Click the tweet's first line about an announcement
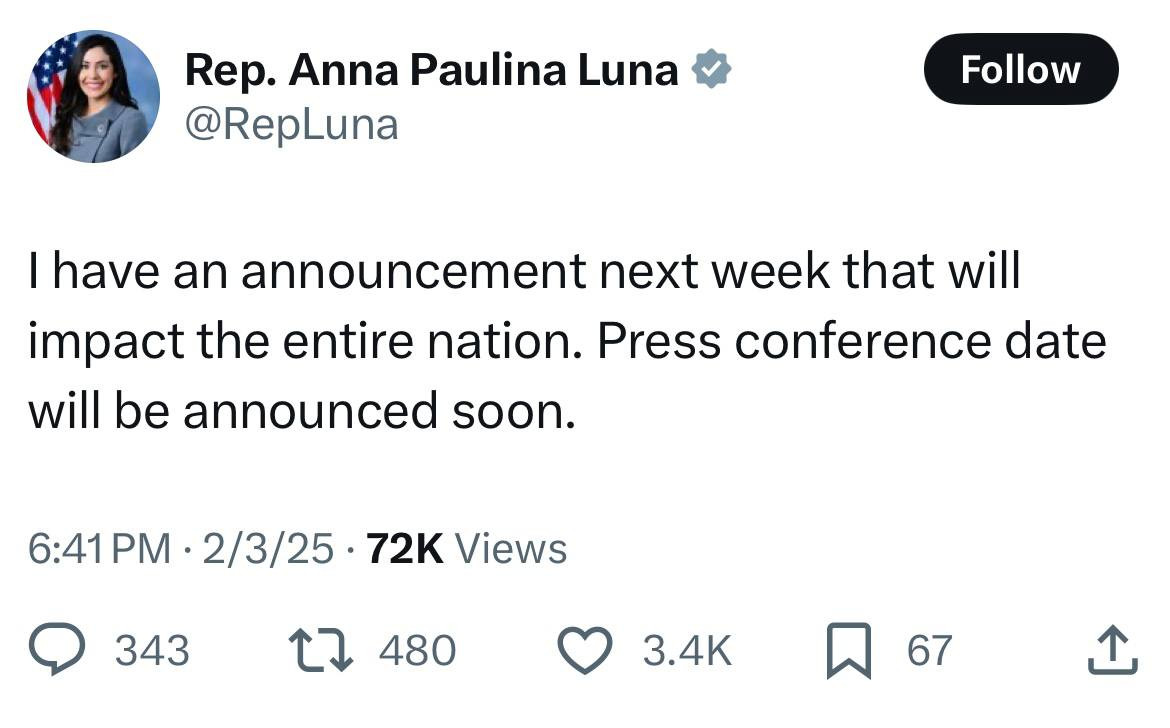Image resolution: width=1170 pixels, height=728 pixels. (524, 272)
